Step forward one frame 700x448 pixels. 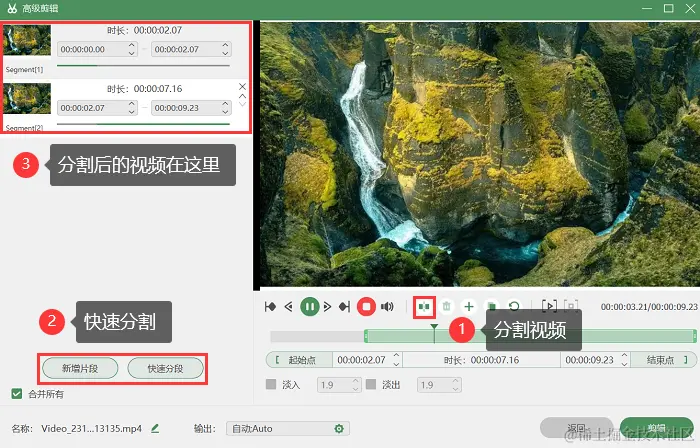pos(327,307)
